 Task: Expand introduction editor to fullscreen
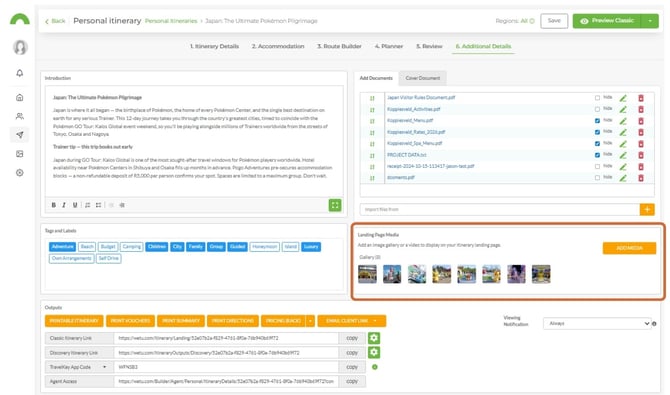coord(335,205)
